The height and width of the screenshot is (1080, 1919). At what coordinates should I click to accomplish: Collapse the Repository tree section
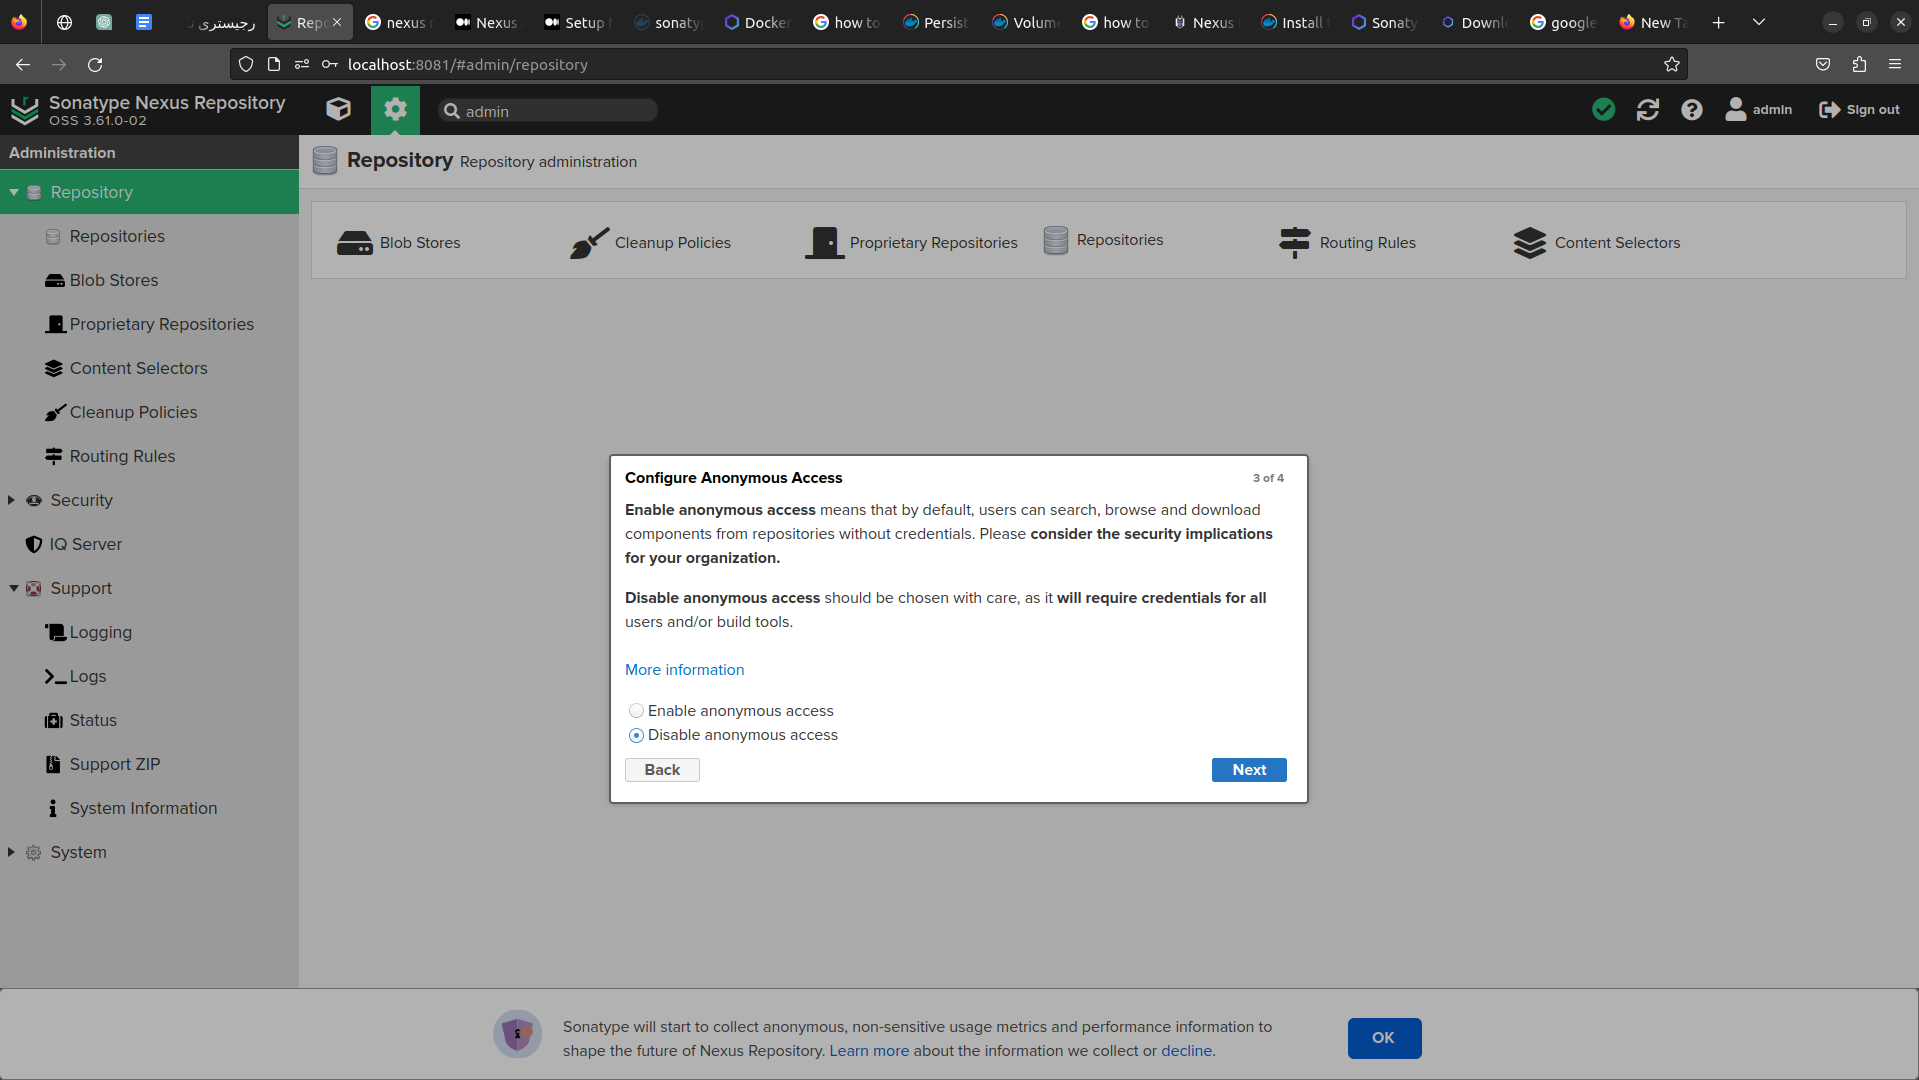(14, 192)
